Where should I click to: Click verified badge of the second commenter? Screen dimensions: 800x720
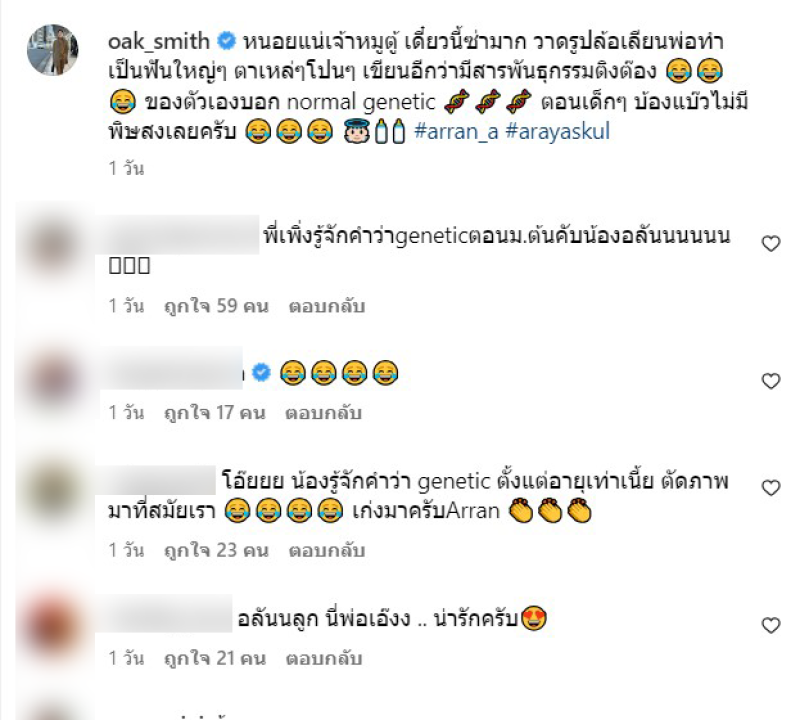[x=262, y=372]
